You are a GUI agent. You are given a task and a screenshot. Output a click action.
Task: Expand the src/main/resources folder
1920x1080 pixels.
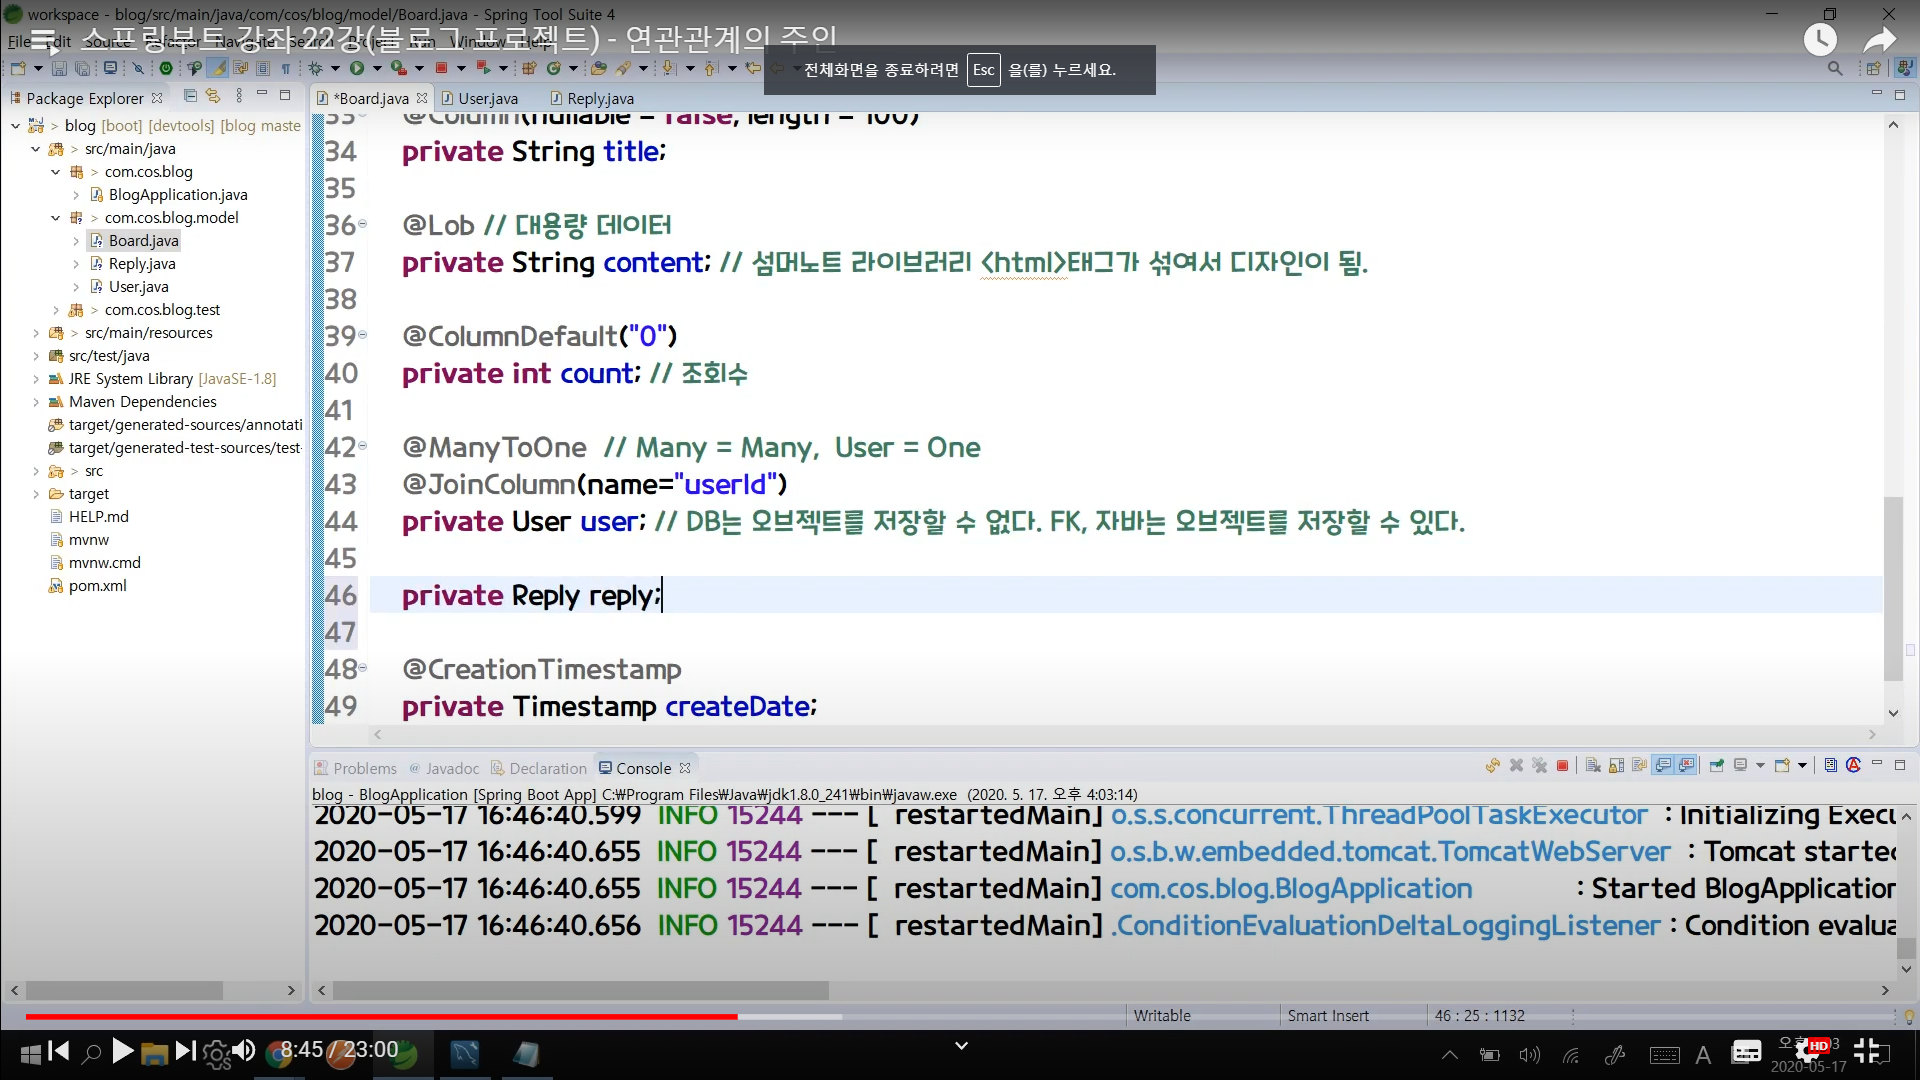[x=36, y=333]
